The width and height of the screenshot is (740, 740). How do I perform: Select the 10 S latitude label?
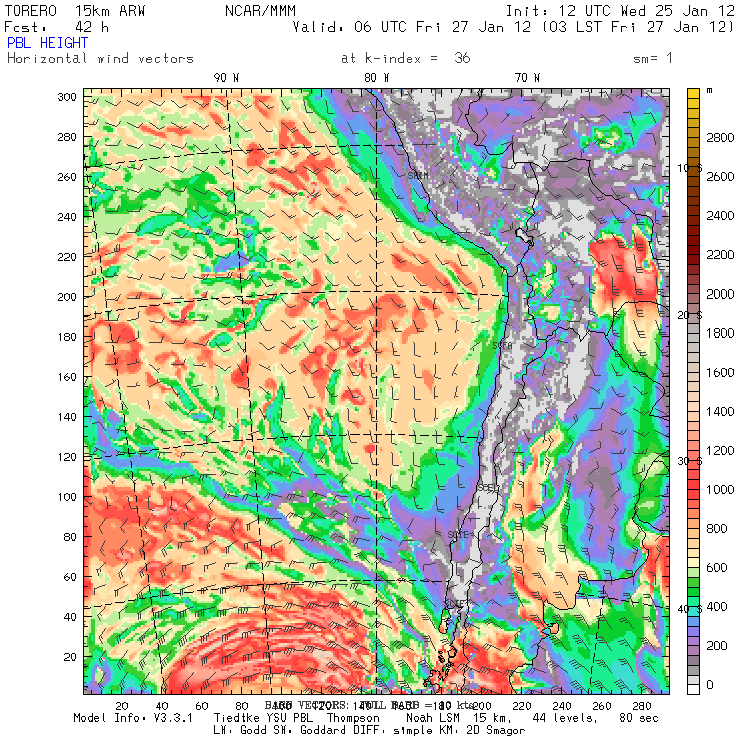pos(690,168)
